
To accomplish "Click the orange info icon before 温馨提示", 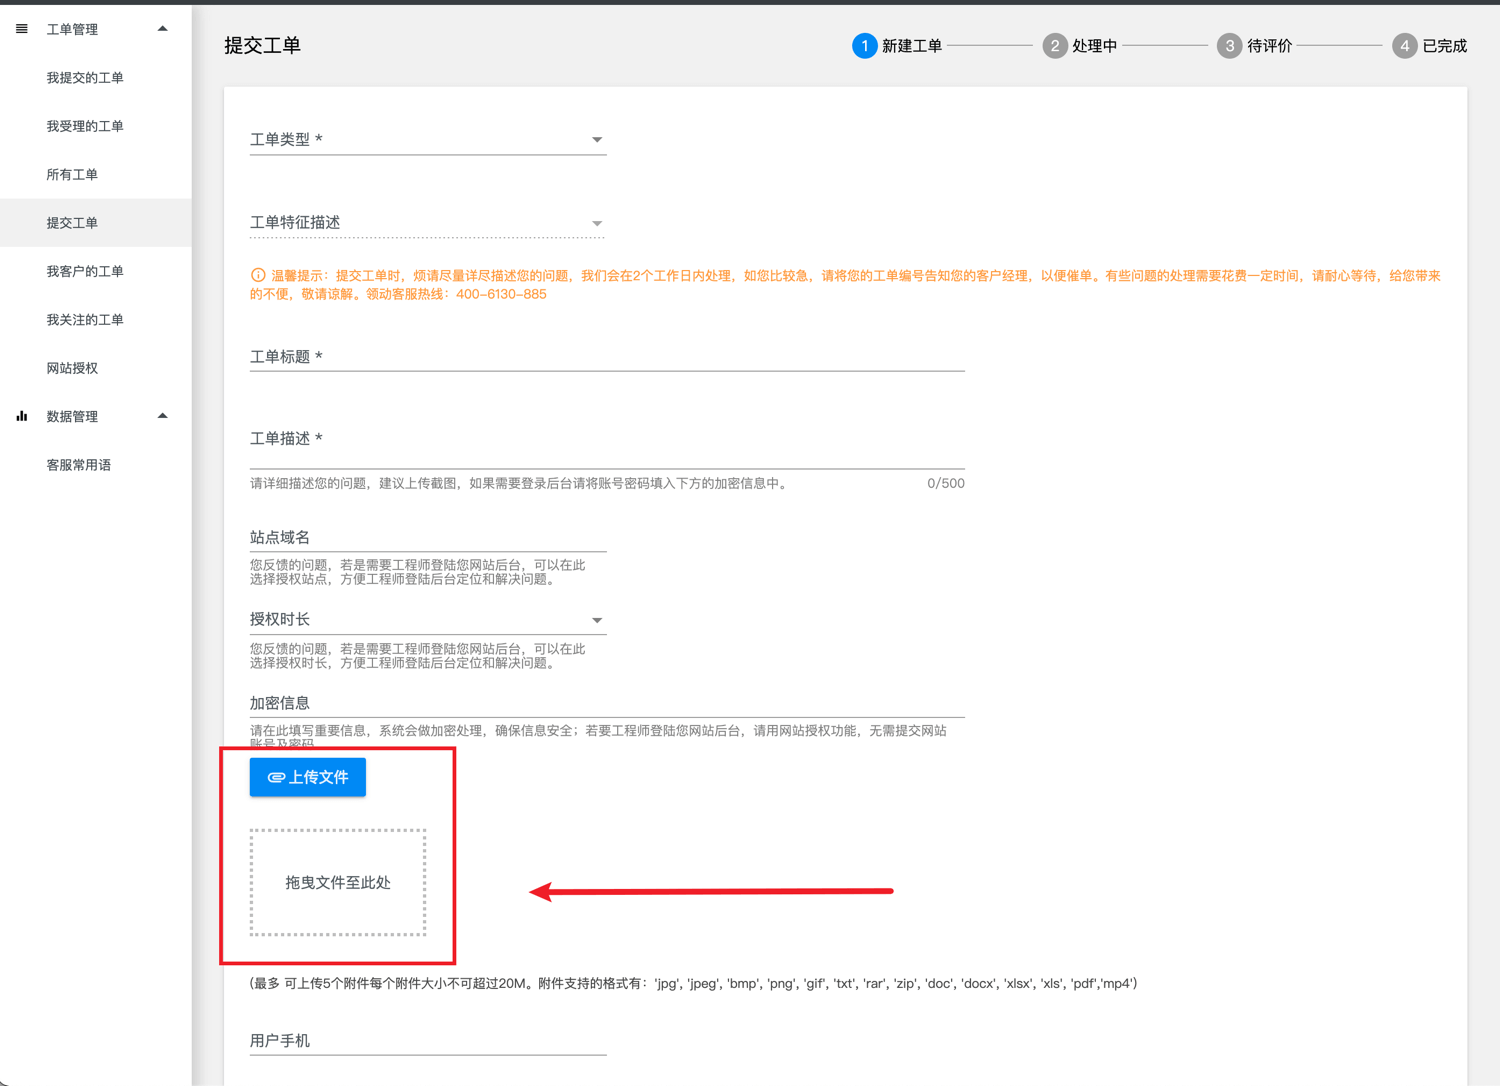I will click(x=258, y=275).
